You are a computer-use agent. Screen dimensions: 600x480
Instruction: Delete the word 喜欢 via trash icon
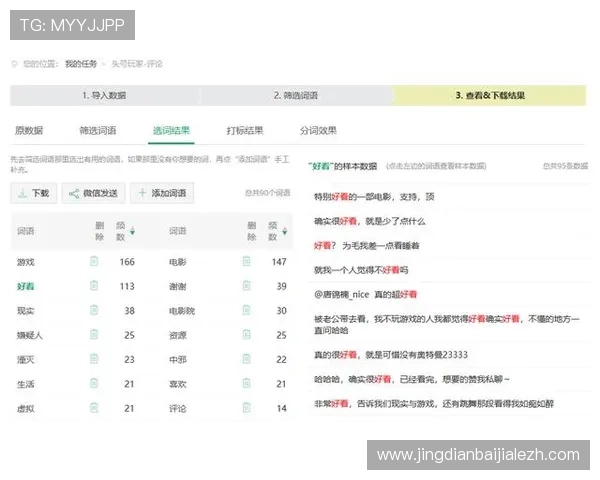coord(246,384)
